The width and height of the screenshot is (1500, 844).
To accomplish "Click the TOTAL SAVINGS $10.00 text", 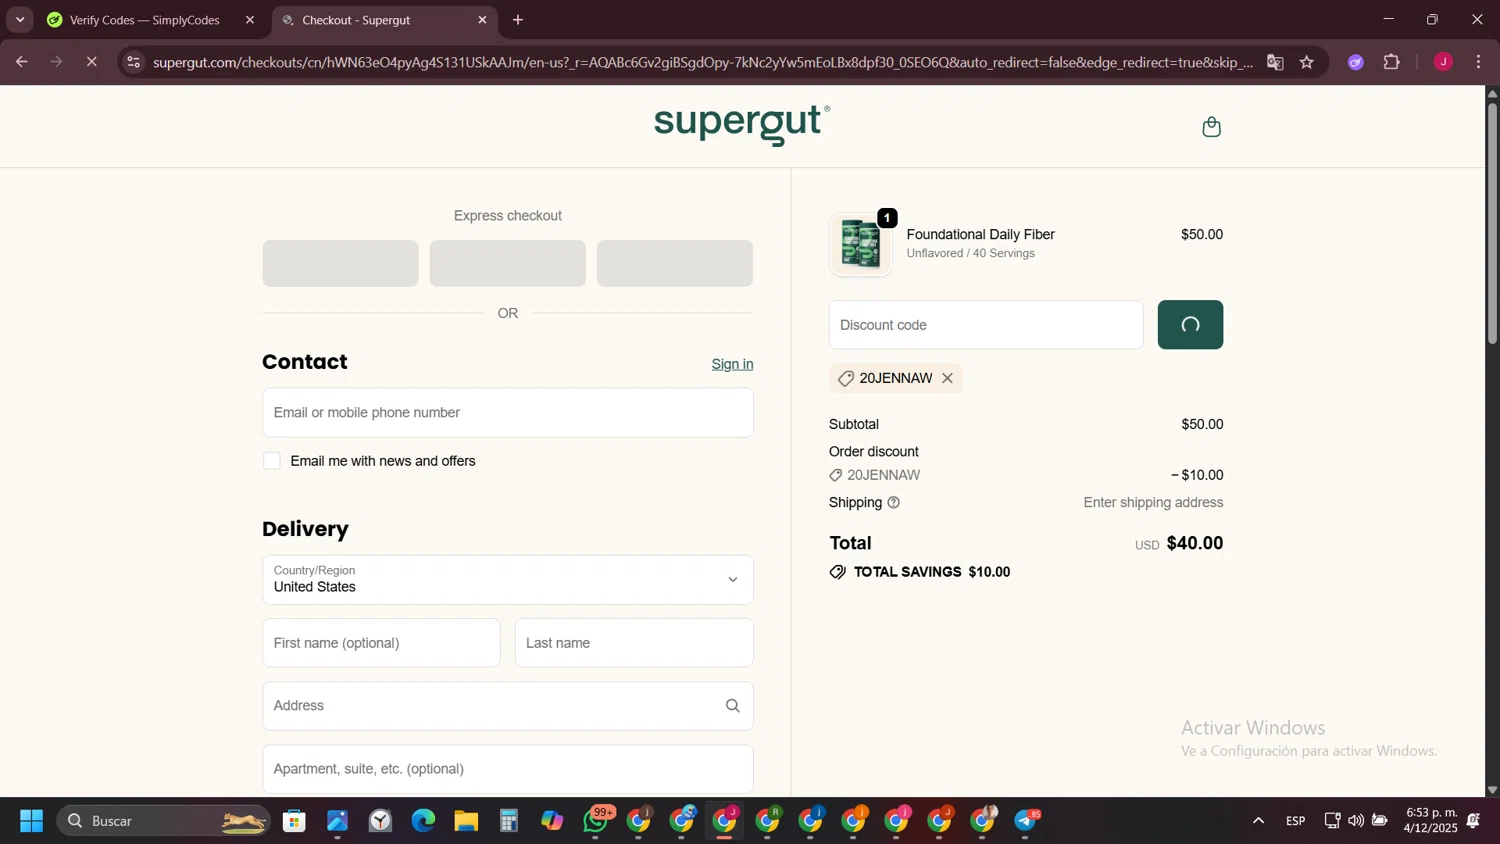I will click(932, 572).
